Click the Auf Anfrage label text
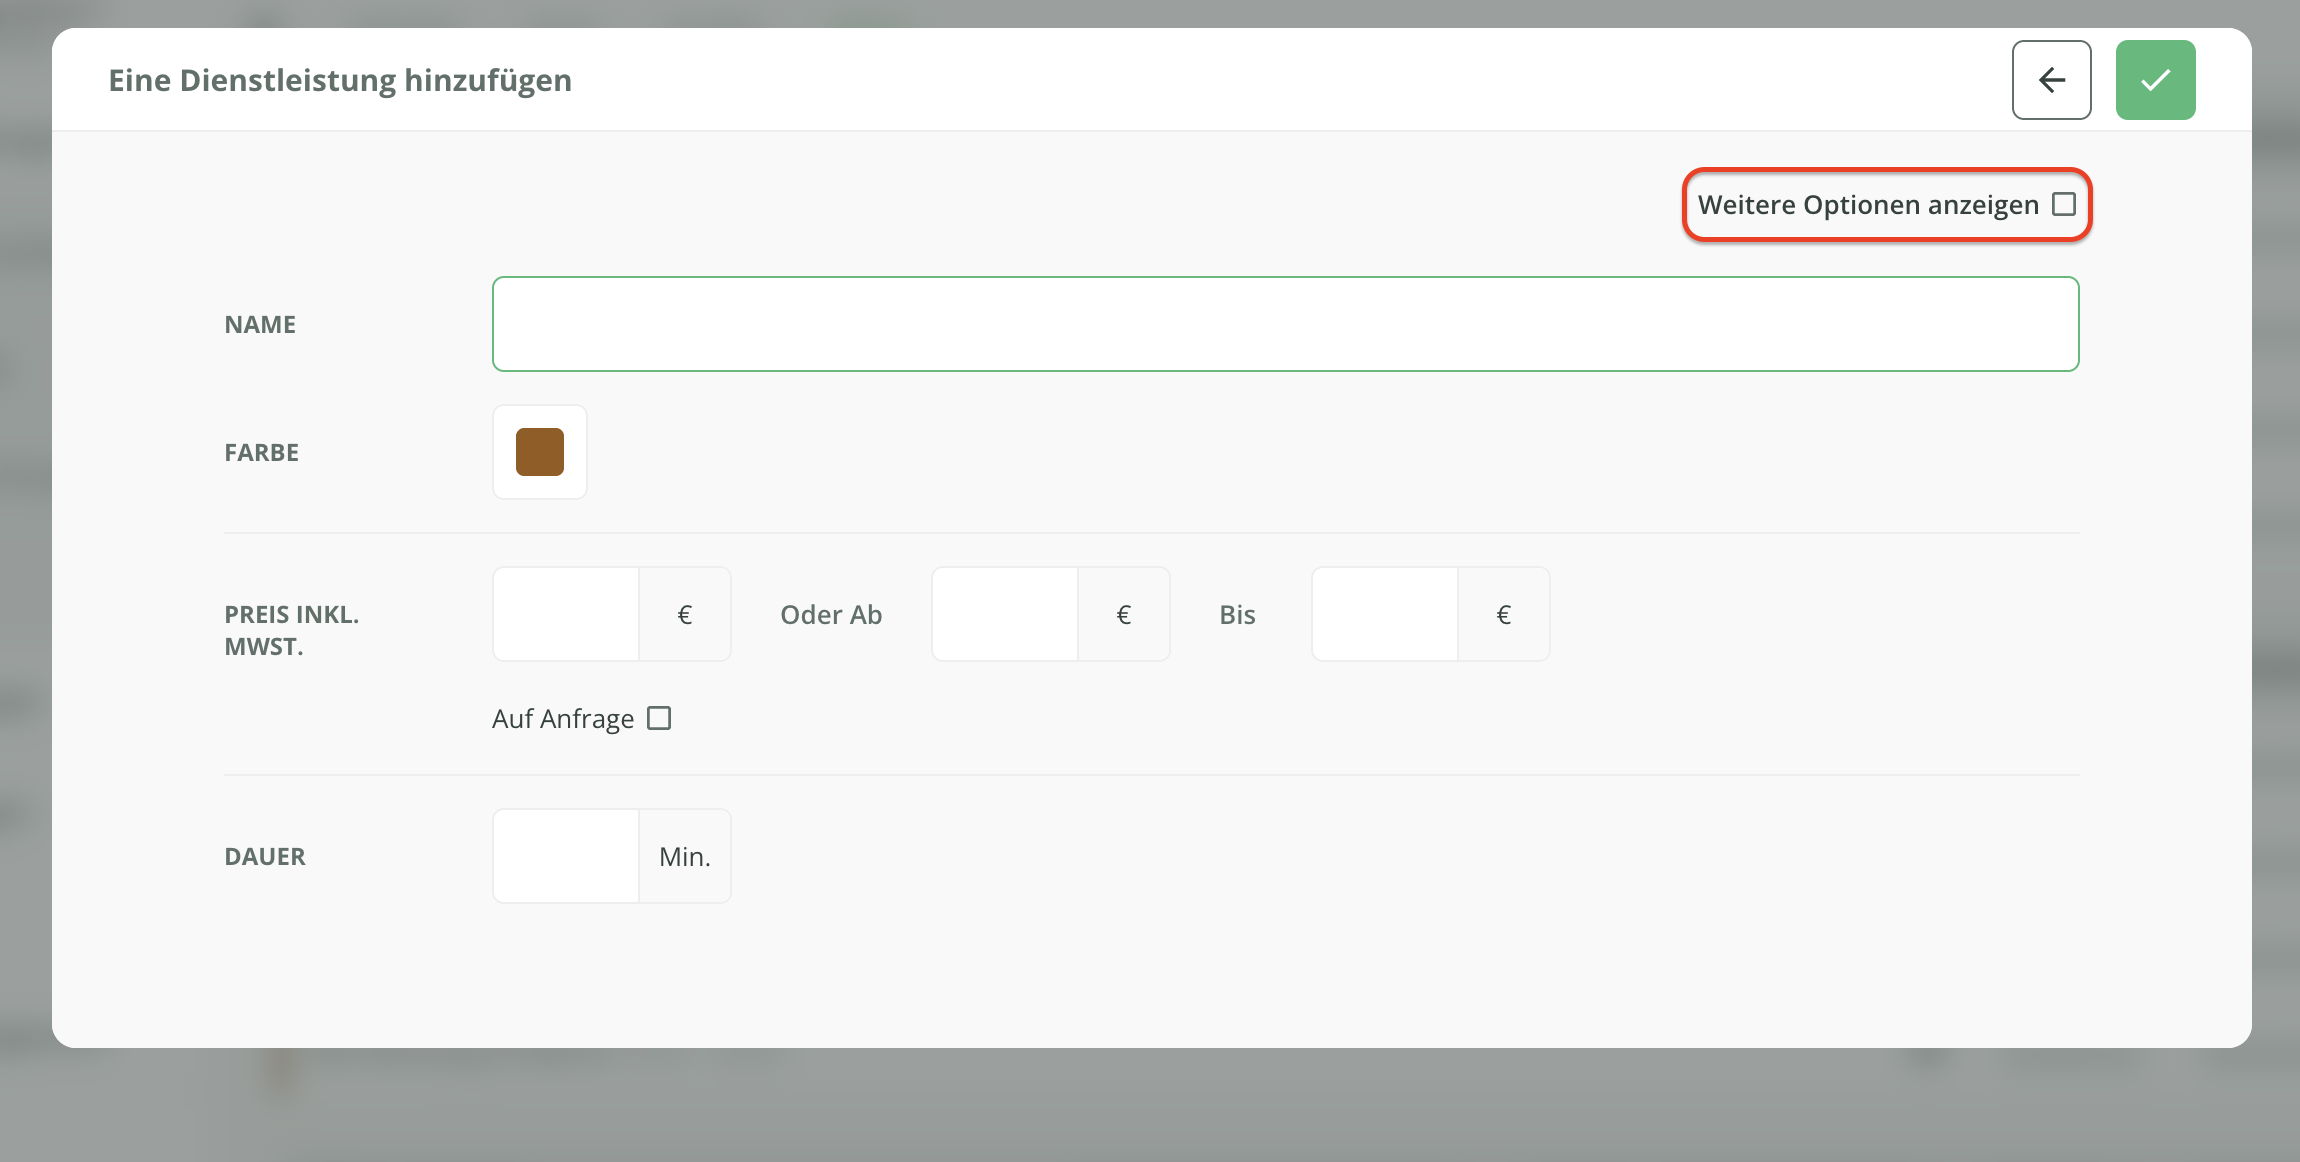The height and width of the screenshot is (1162, 2300). click(x=563, y=718)
